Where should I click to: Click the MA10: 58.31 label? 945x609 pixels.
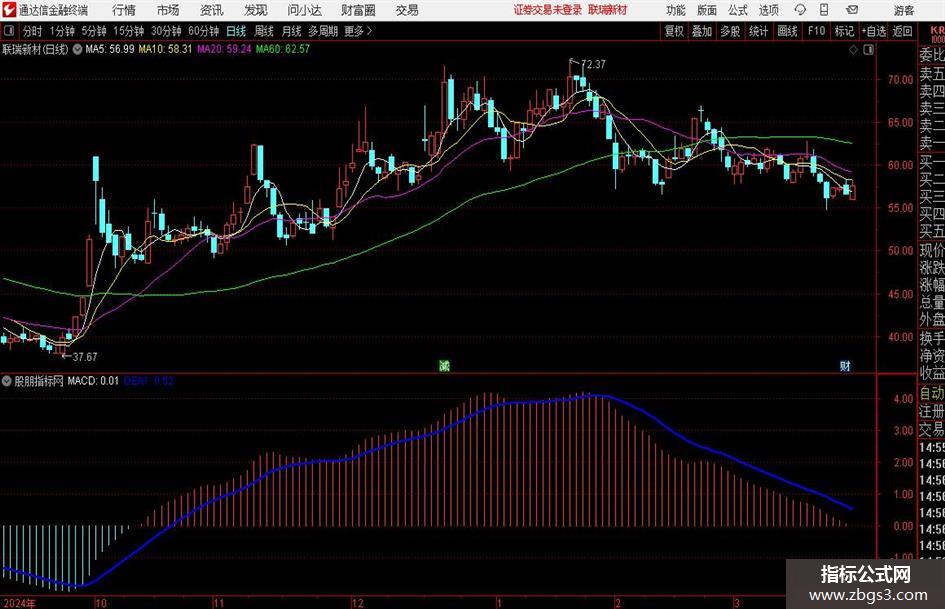[165, 49]
